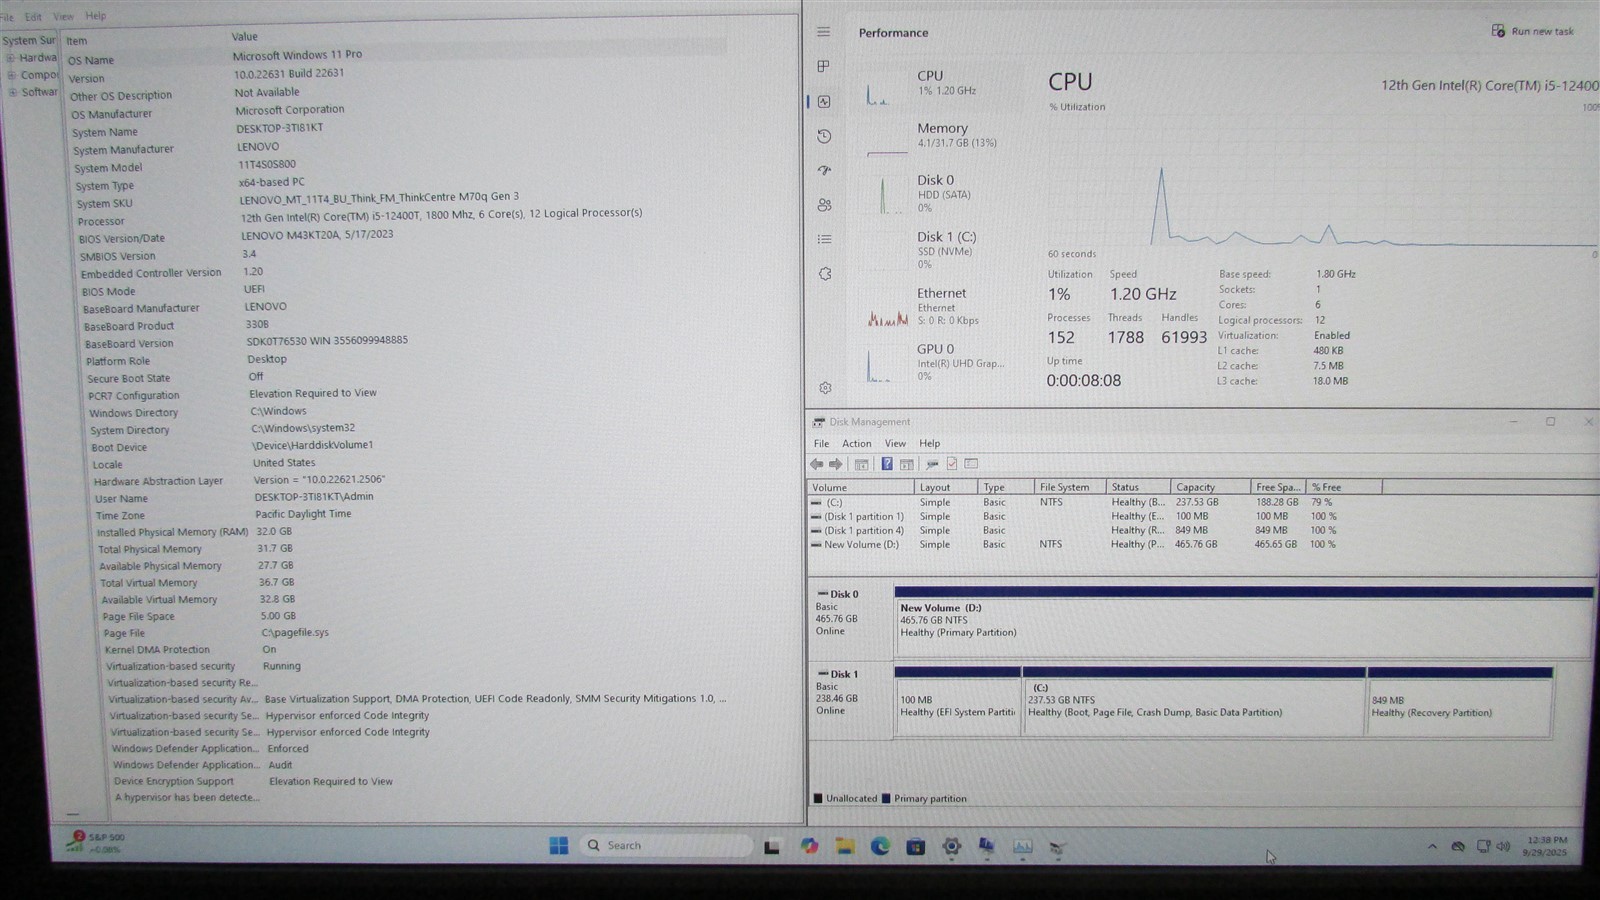1600x900 pixels.
Task: Switch to System Information on the taskbar
Action: [x=986, y=847]
